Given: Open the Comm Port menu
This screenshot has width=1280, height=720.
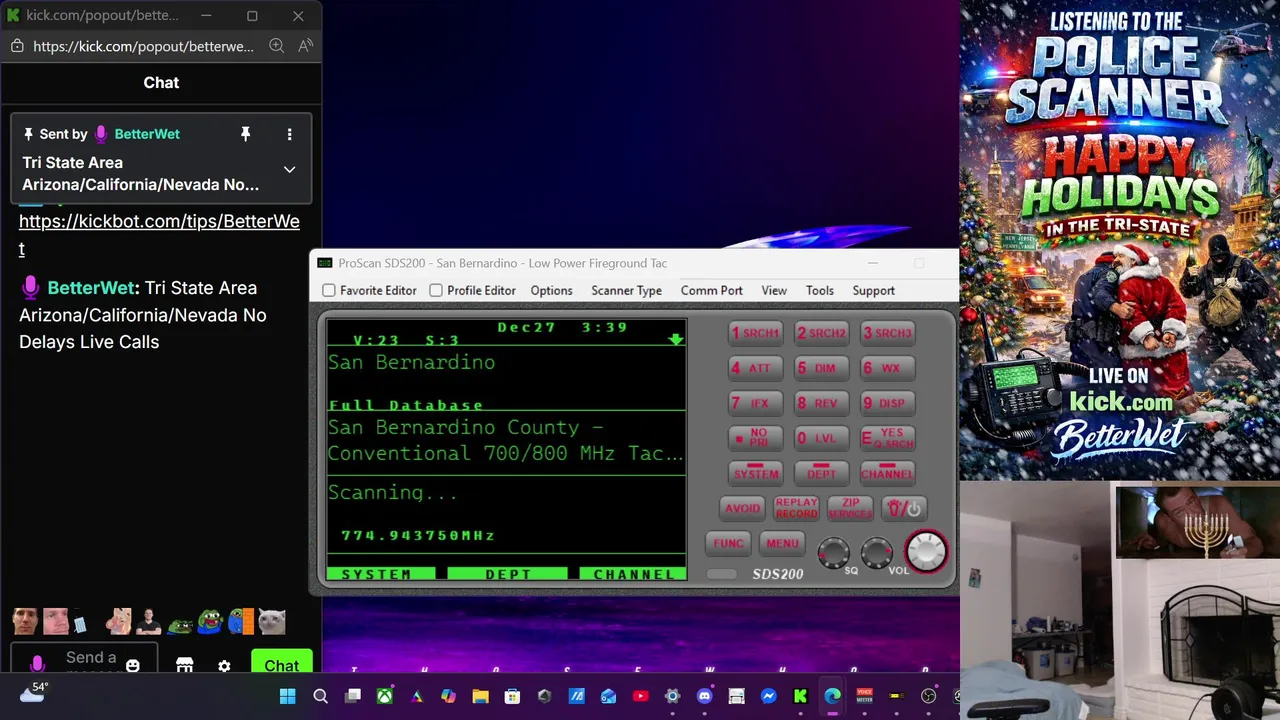Looking at the screenshot, I should [711, 290].
